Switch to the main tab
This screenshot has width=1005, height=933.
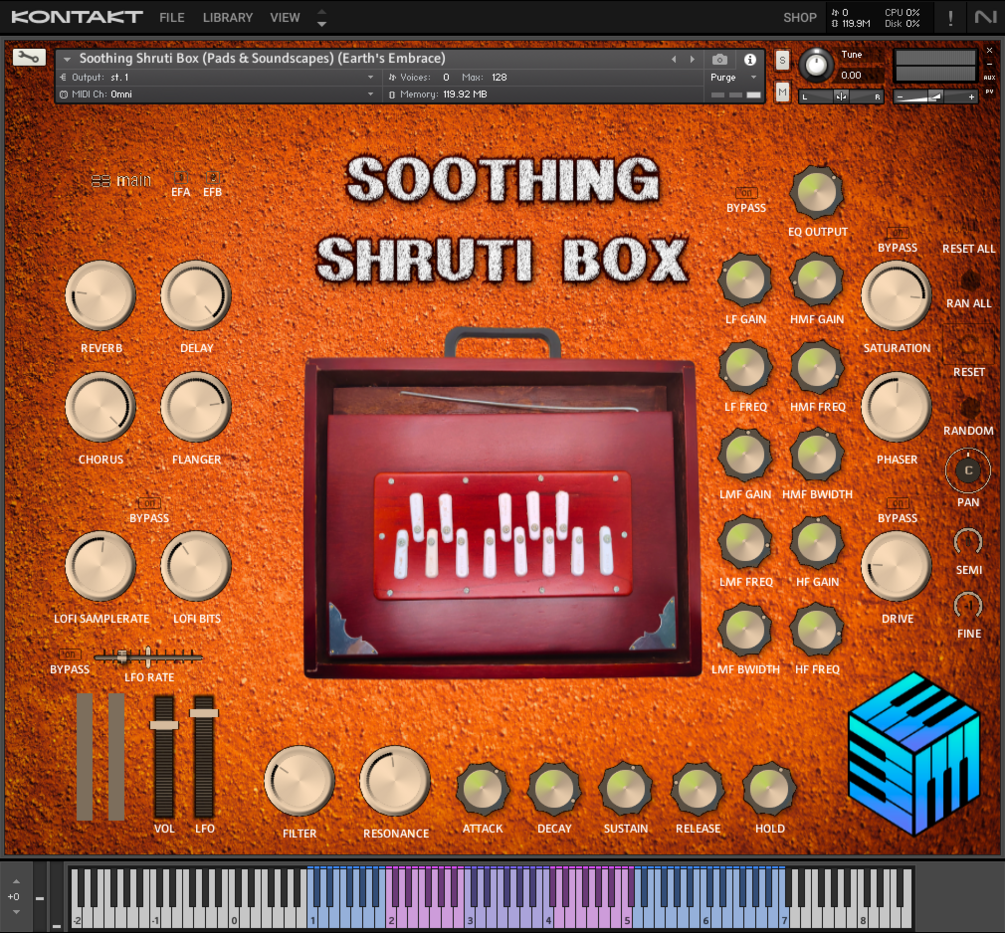(x=122, y=181)
